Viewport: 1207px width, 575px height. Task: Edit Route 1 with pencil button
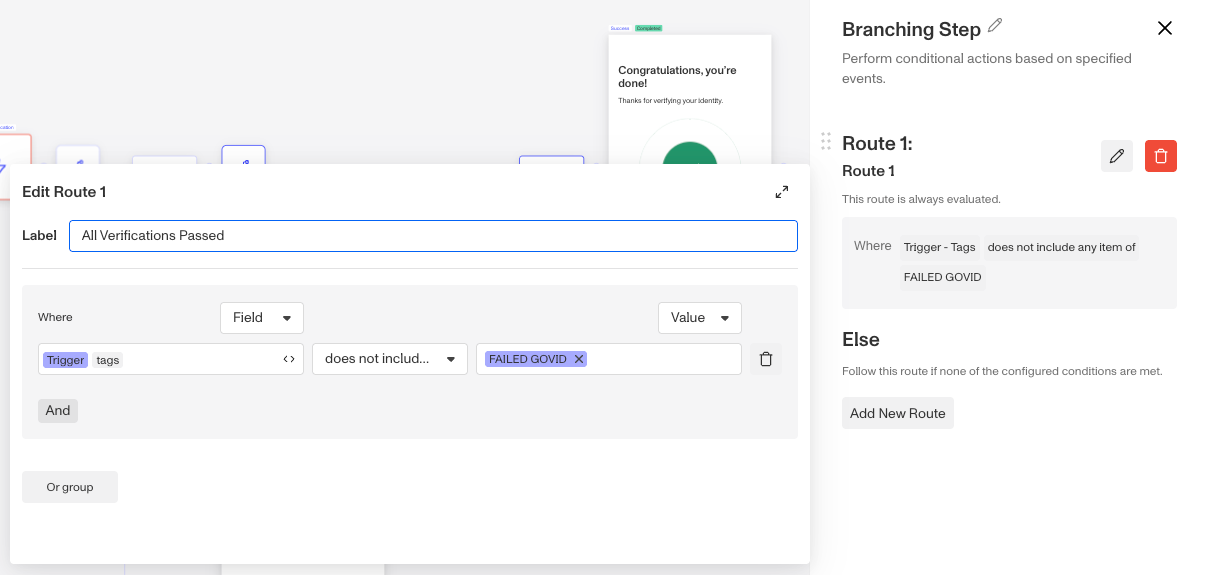point(1117,156)
